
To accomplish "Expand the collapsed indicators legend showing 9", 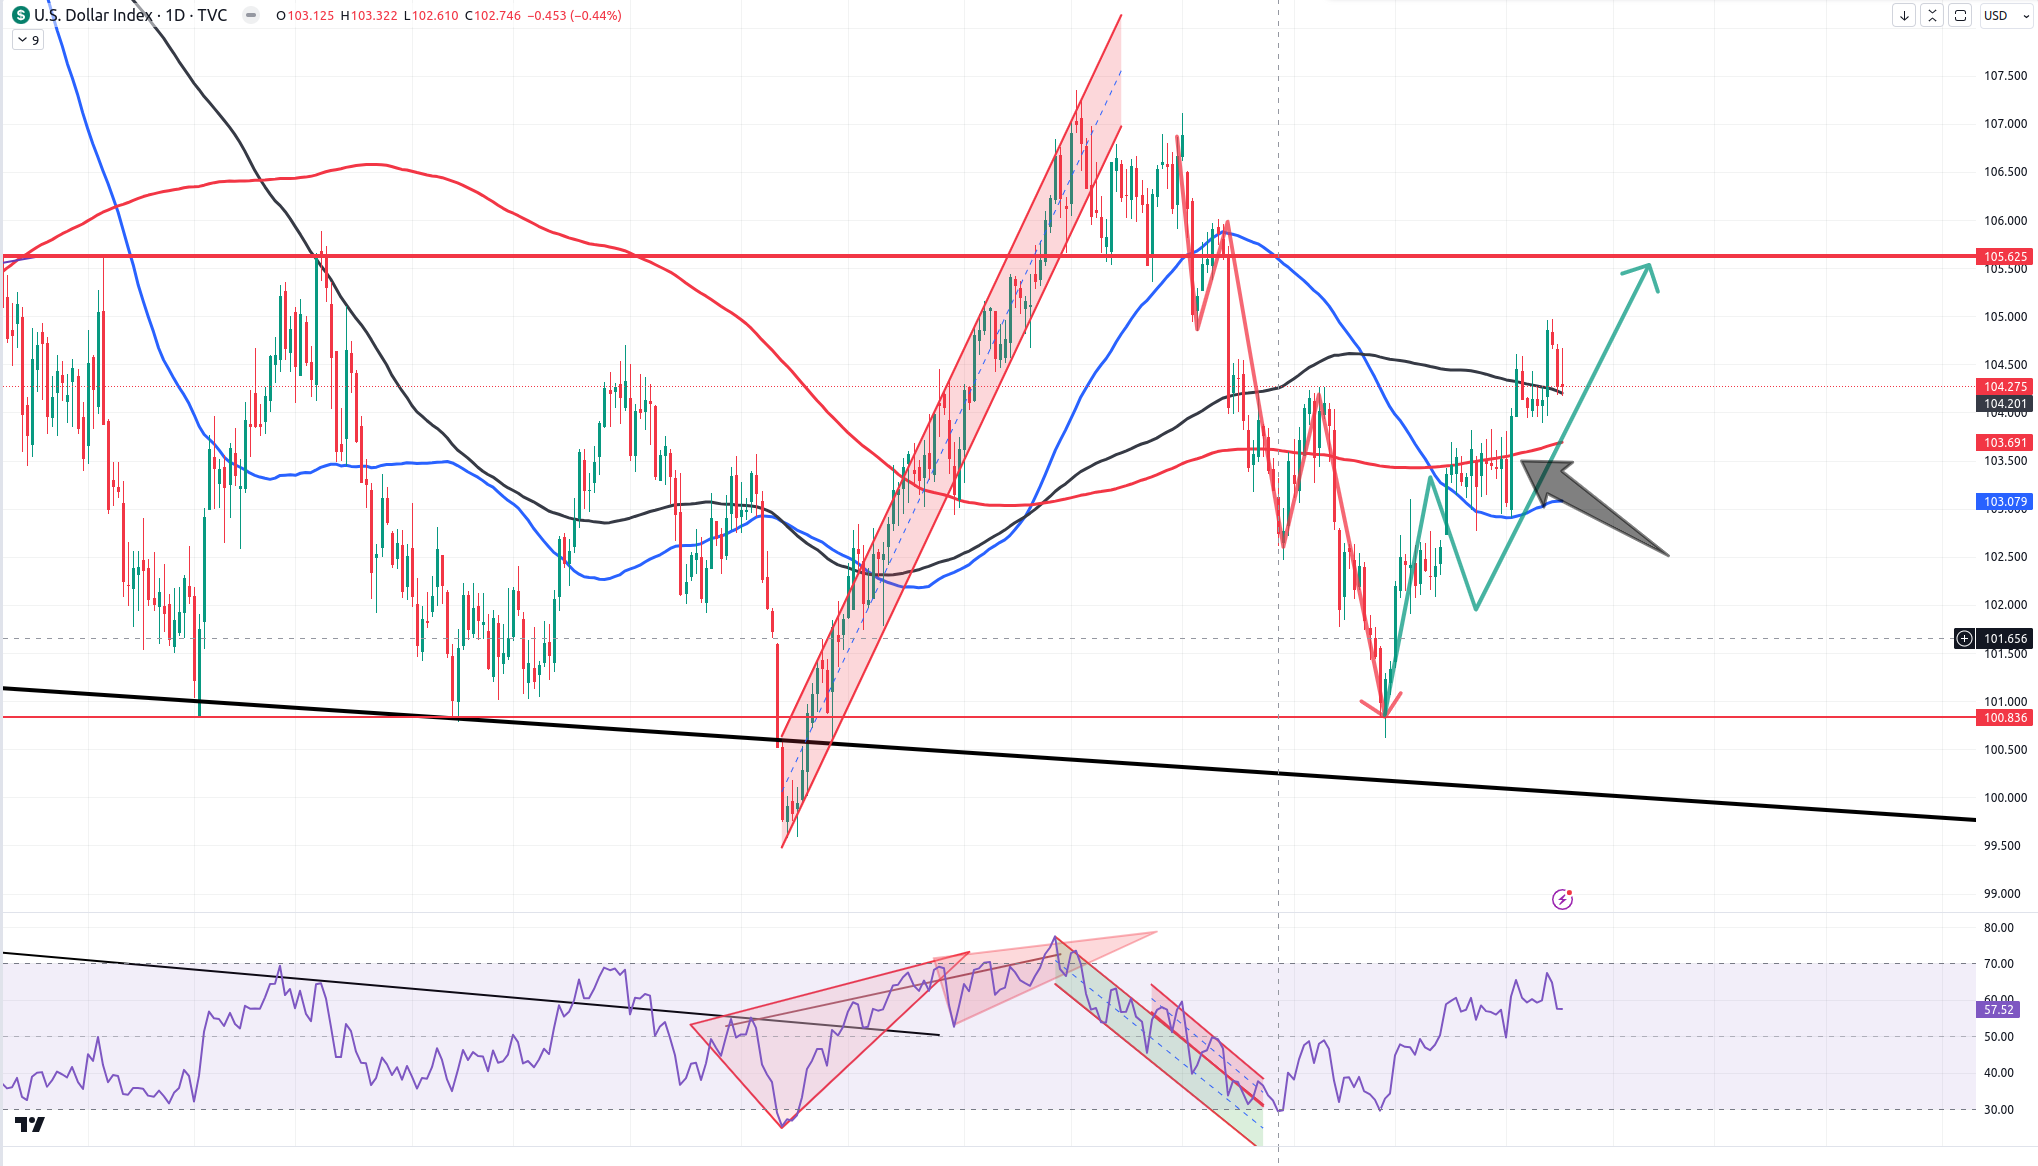I will (x=28, y=40).
